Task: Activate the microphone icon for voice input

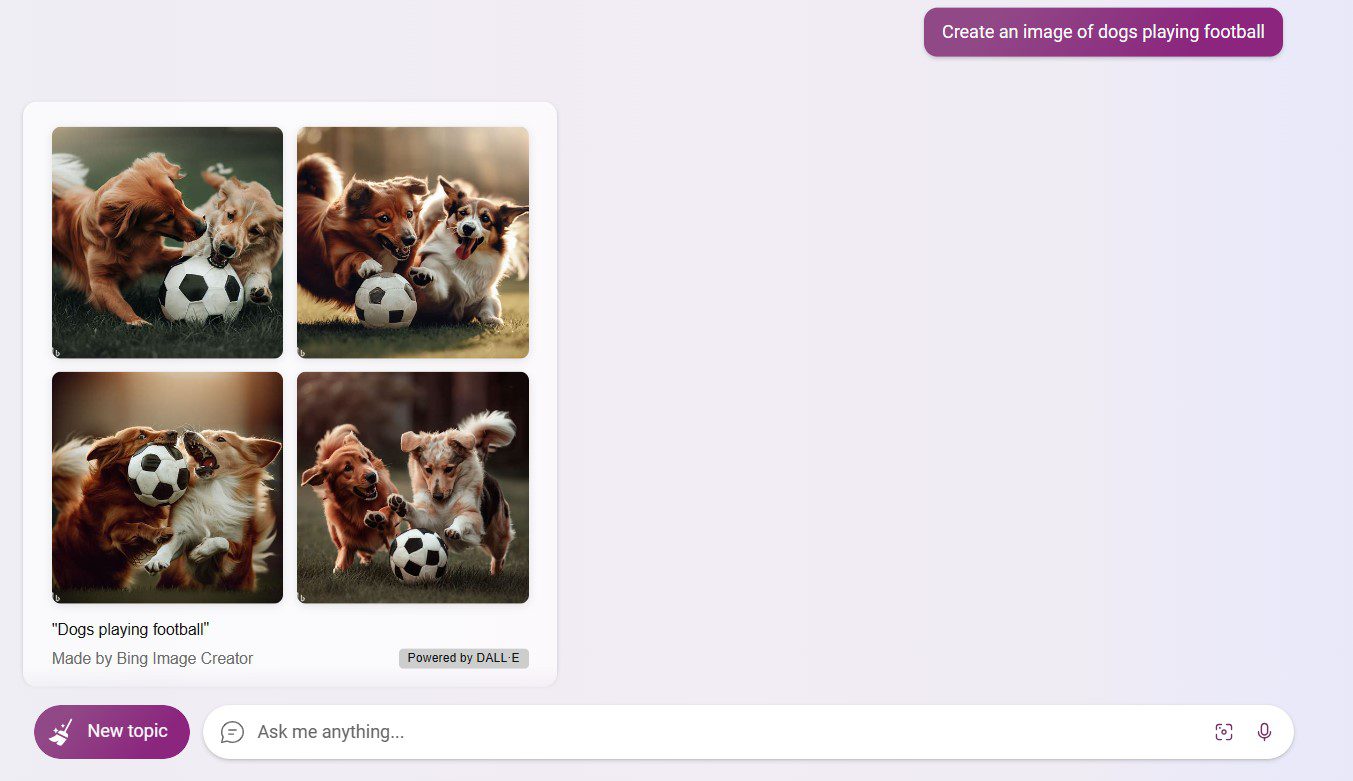Action: 1264,731
